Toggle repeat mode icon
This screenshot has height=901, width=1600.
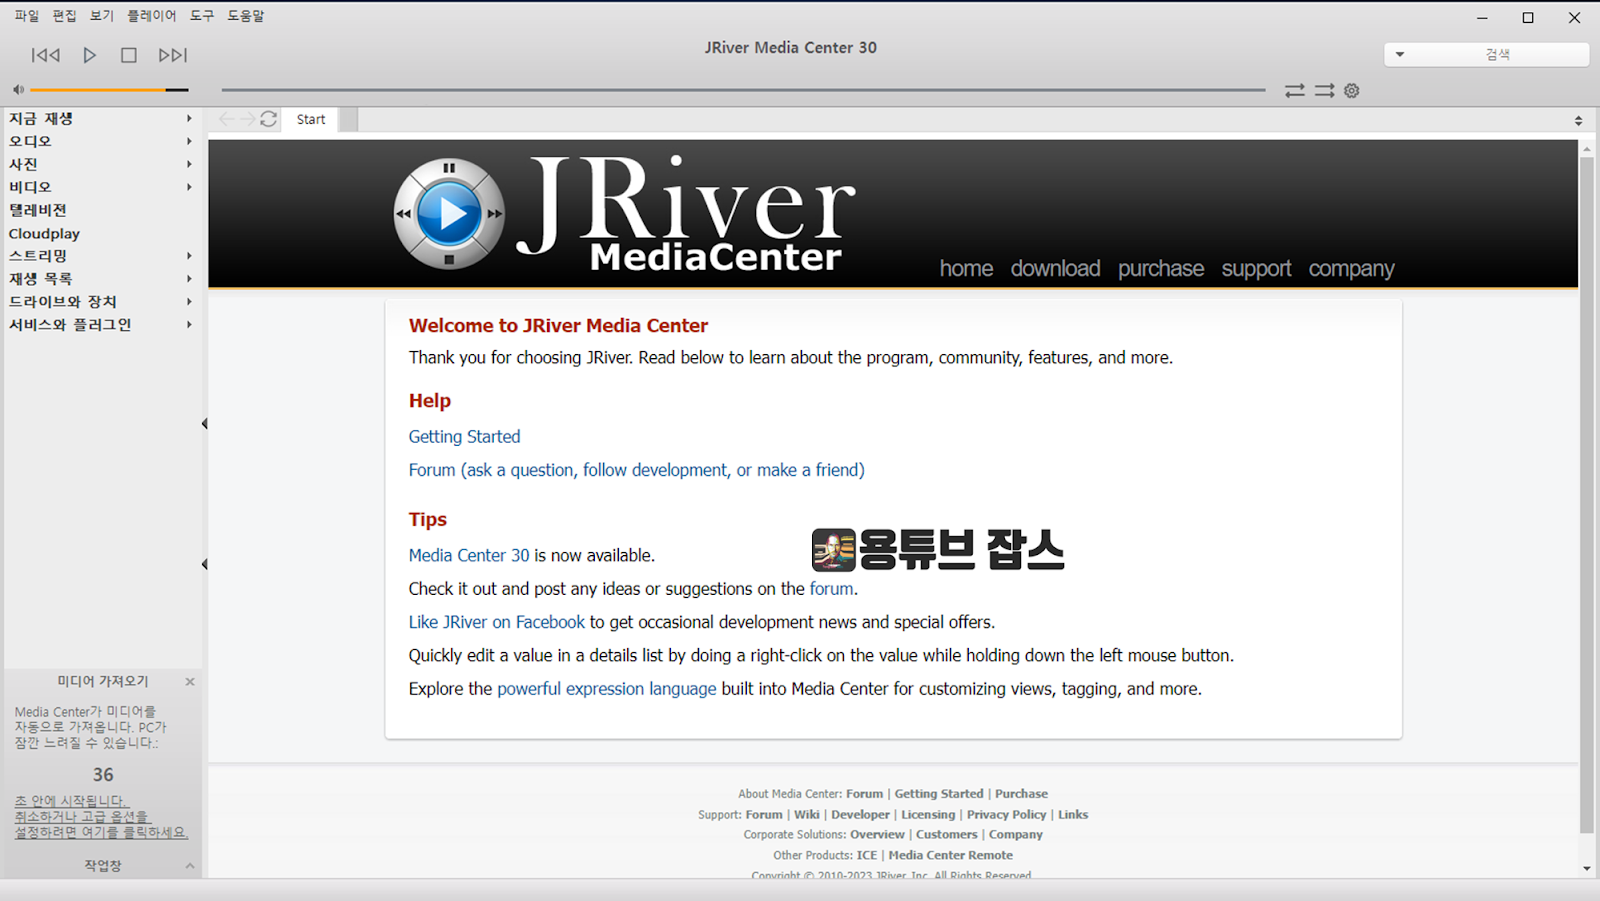coord(1295,90)
